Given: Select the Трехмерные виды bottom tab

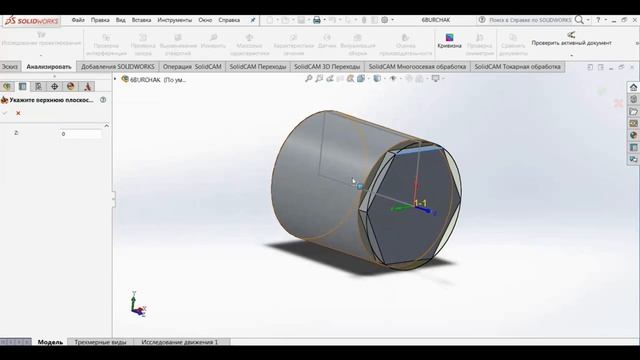Looking at the screenshot, I should pyautogui.click(x=100, y=342).
